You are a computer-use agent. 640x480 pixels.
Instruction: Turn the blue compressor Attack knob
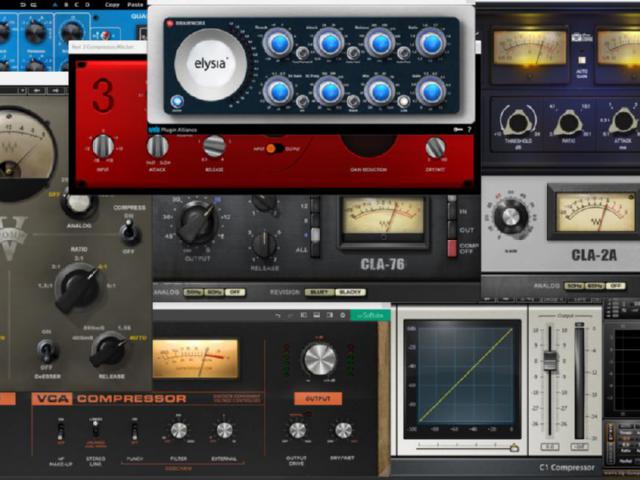click(x=623, y=120)
